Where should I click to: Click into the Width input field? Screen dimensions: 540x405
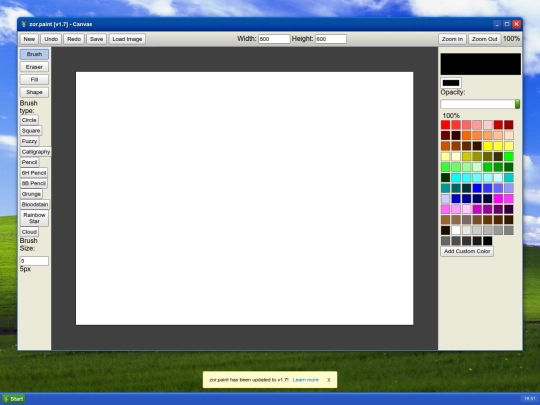pos(274,39)
